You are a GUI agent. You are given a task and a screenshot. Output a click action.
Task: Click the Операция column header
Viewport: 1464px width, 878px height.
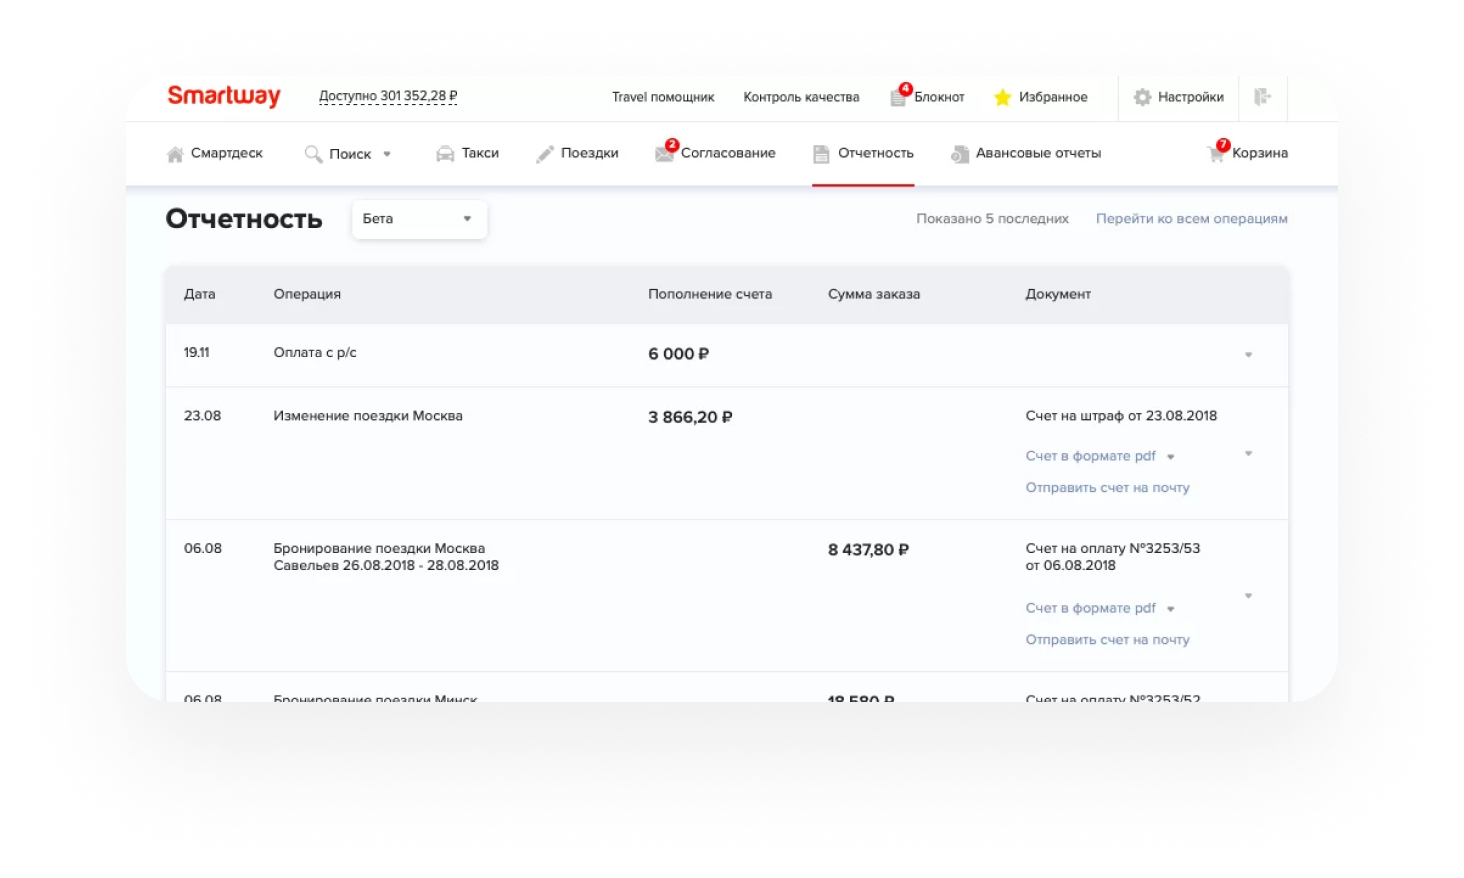307,294
